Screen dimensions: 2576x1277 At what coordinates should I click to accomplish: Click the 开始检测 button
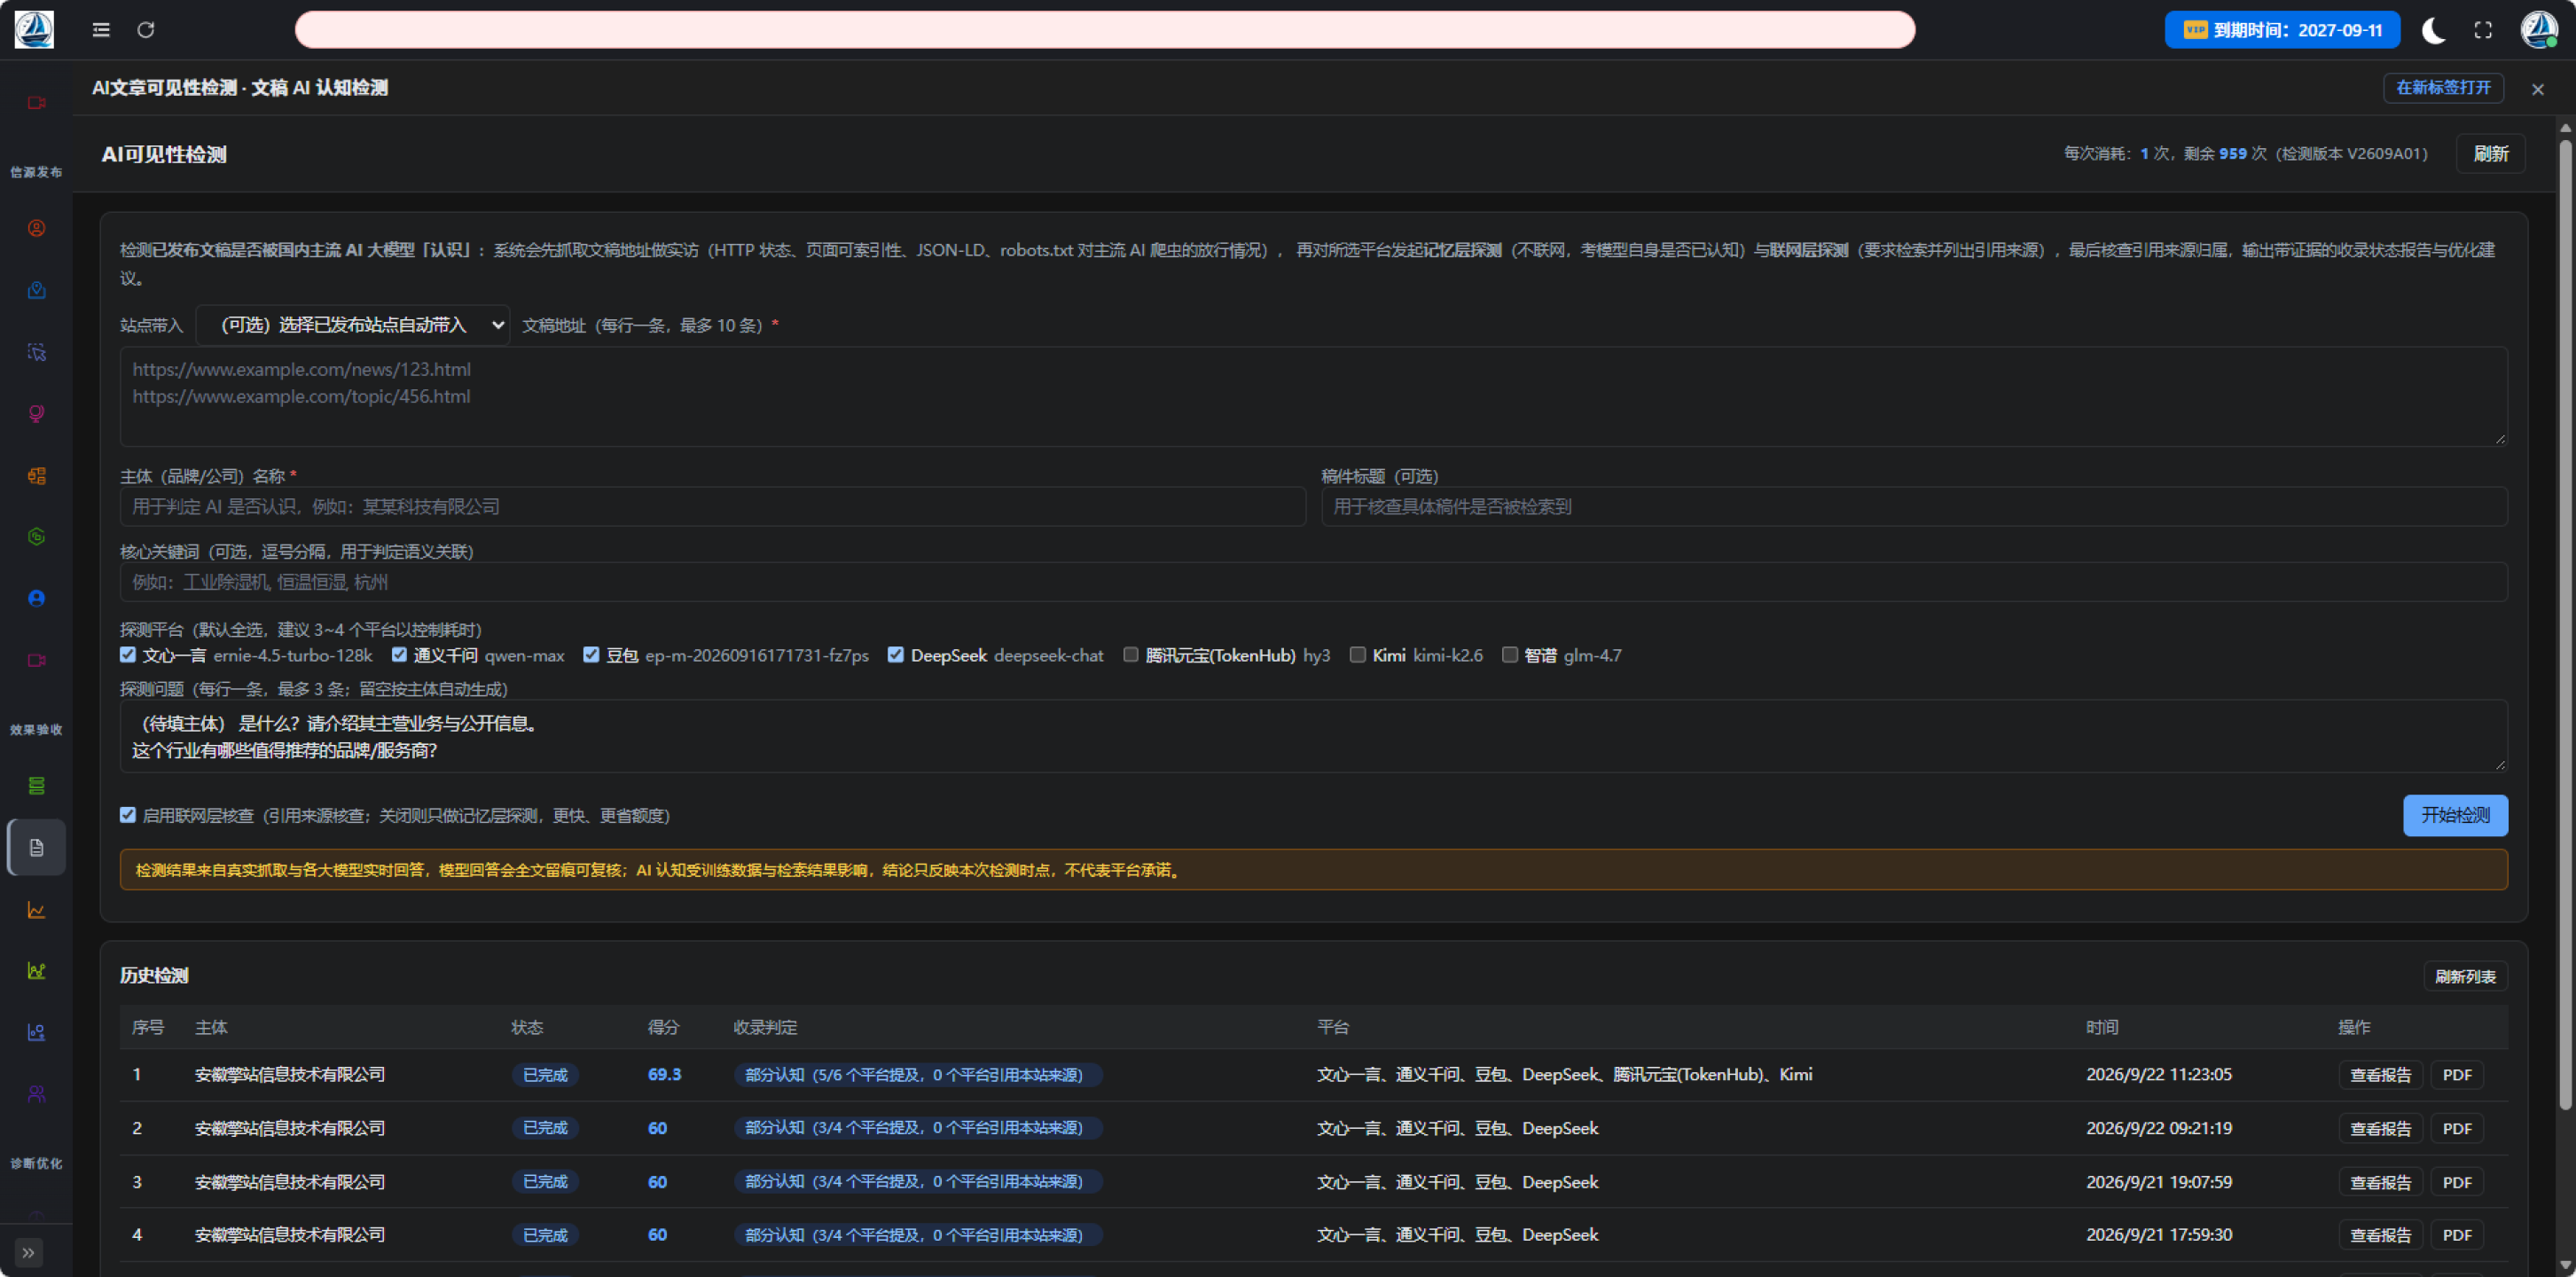click(x=2455, y=815)
